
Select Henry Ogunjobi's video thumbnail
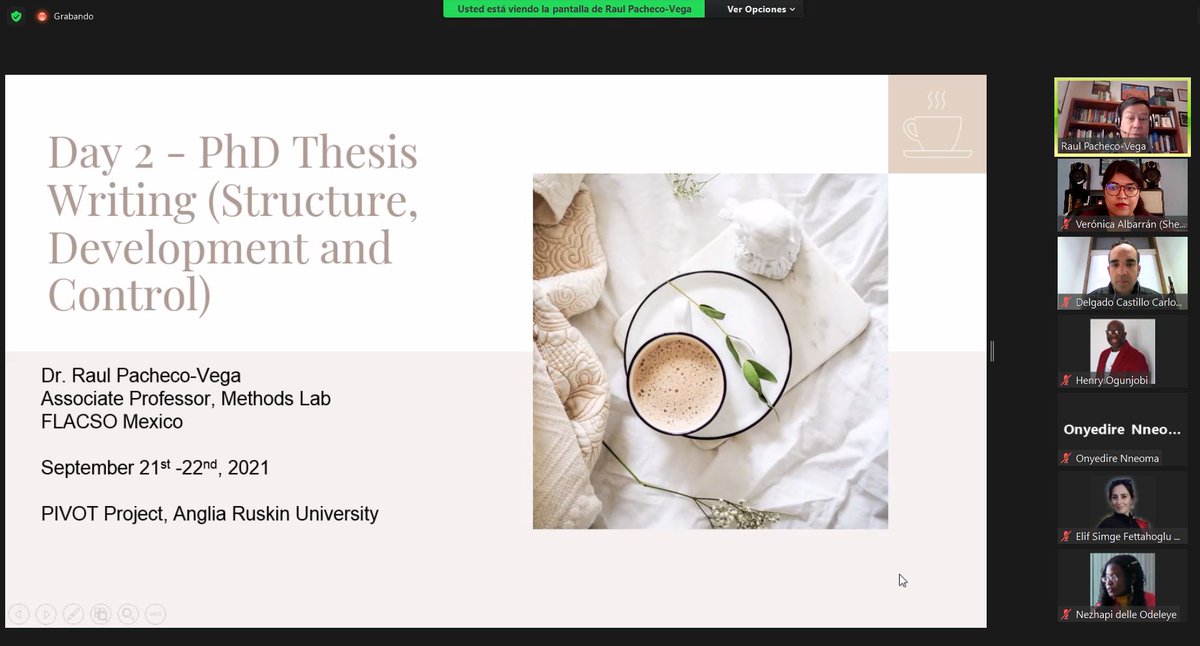coord(1123,352)
